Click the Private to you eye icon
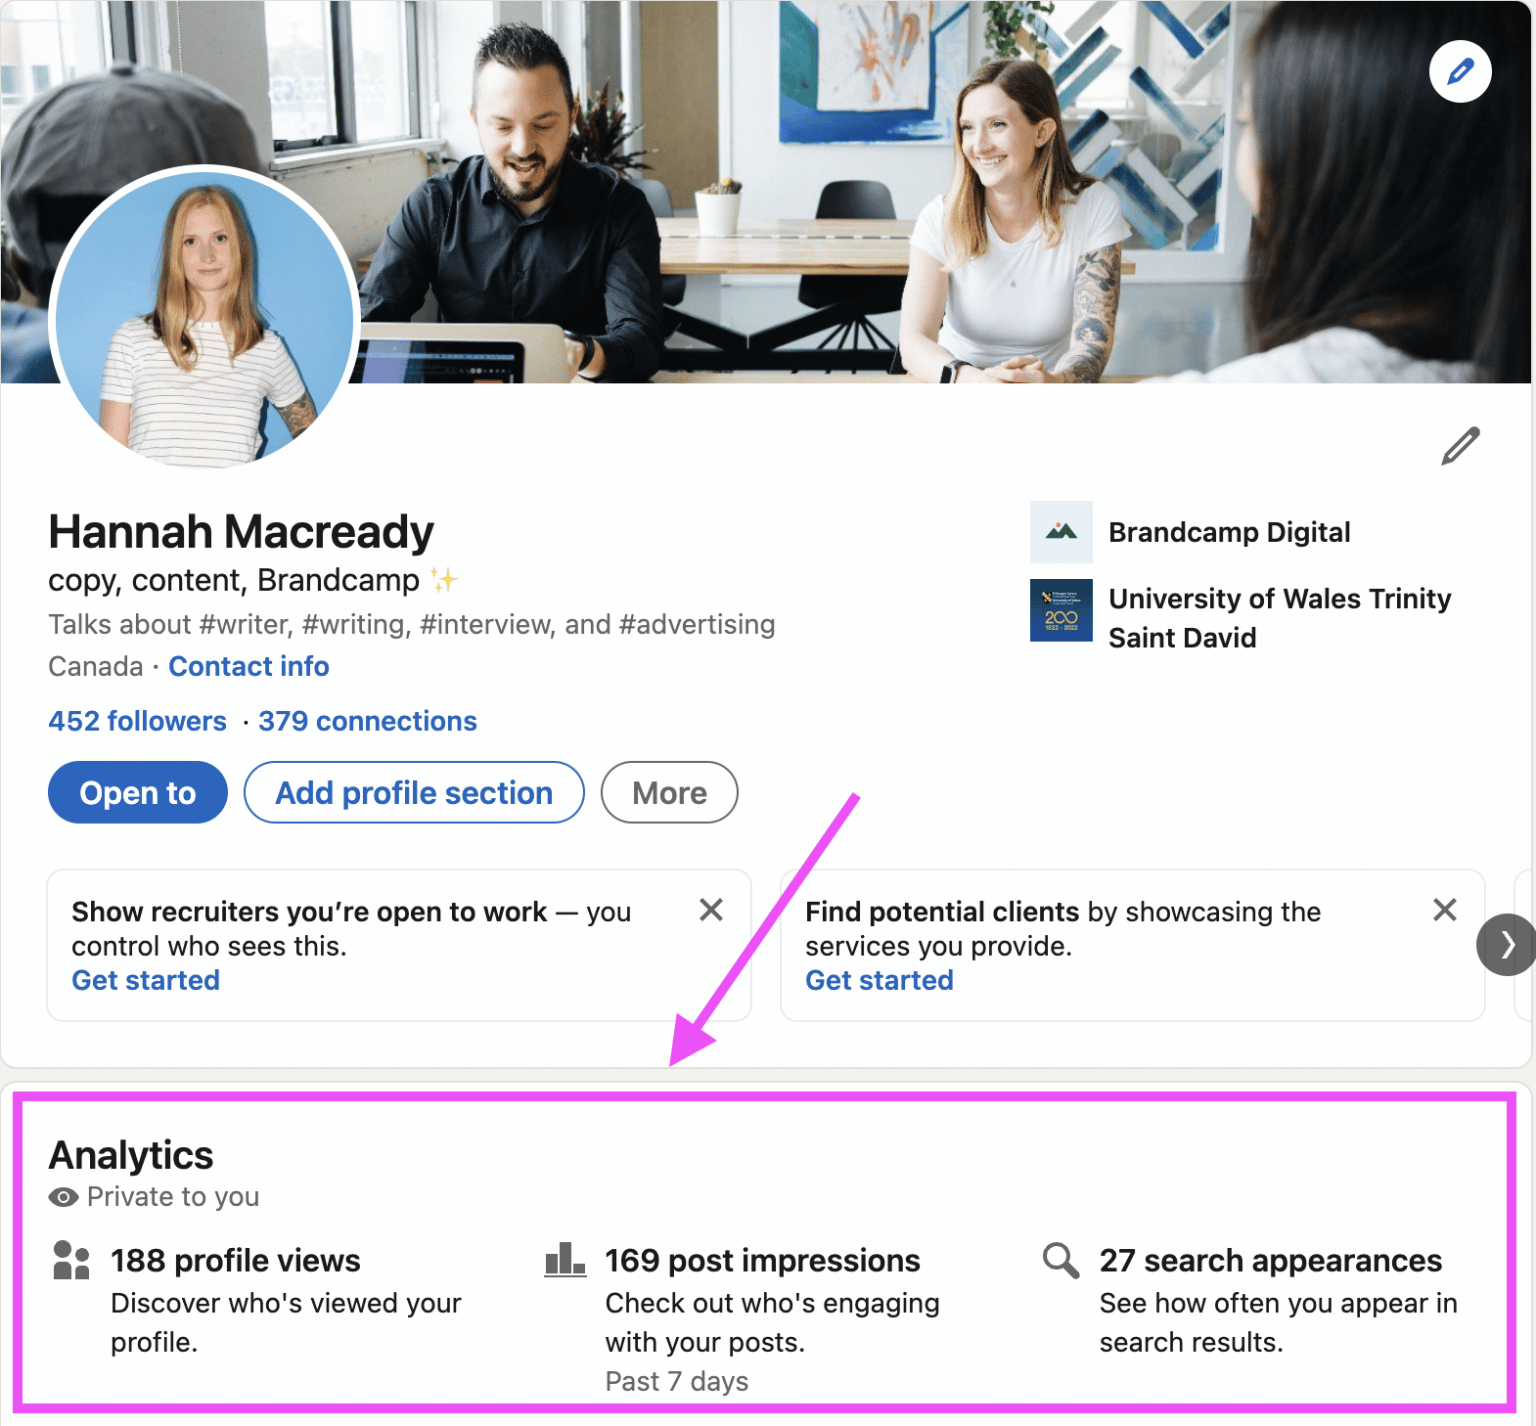The height and width of the screenshot is (1426, 1536). (x=62, y=1197)
